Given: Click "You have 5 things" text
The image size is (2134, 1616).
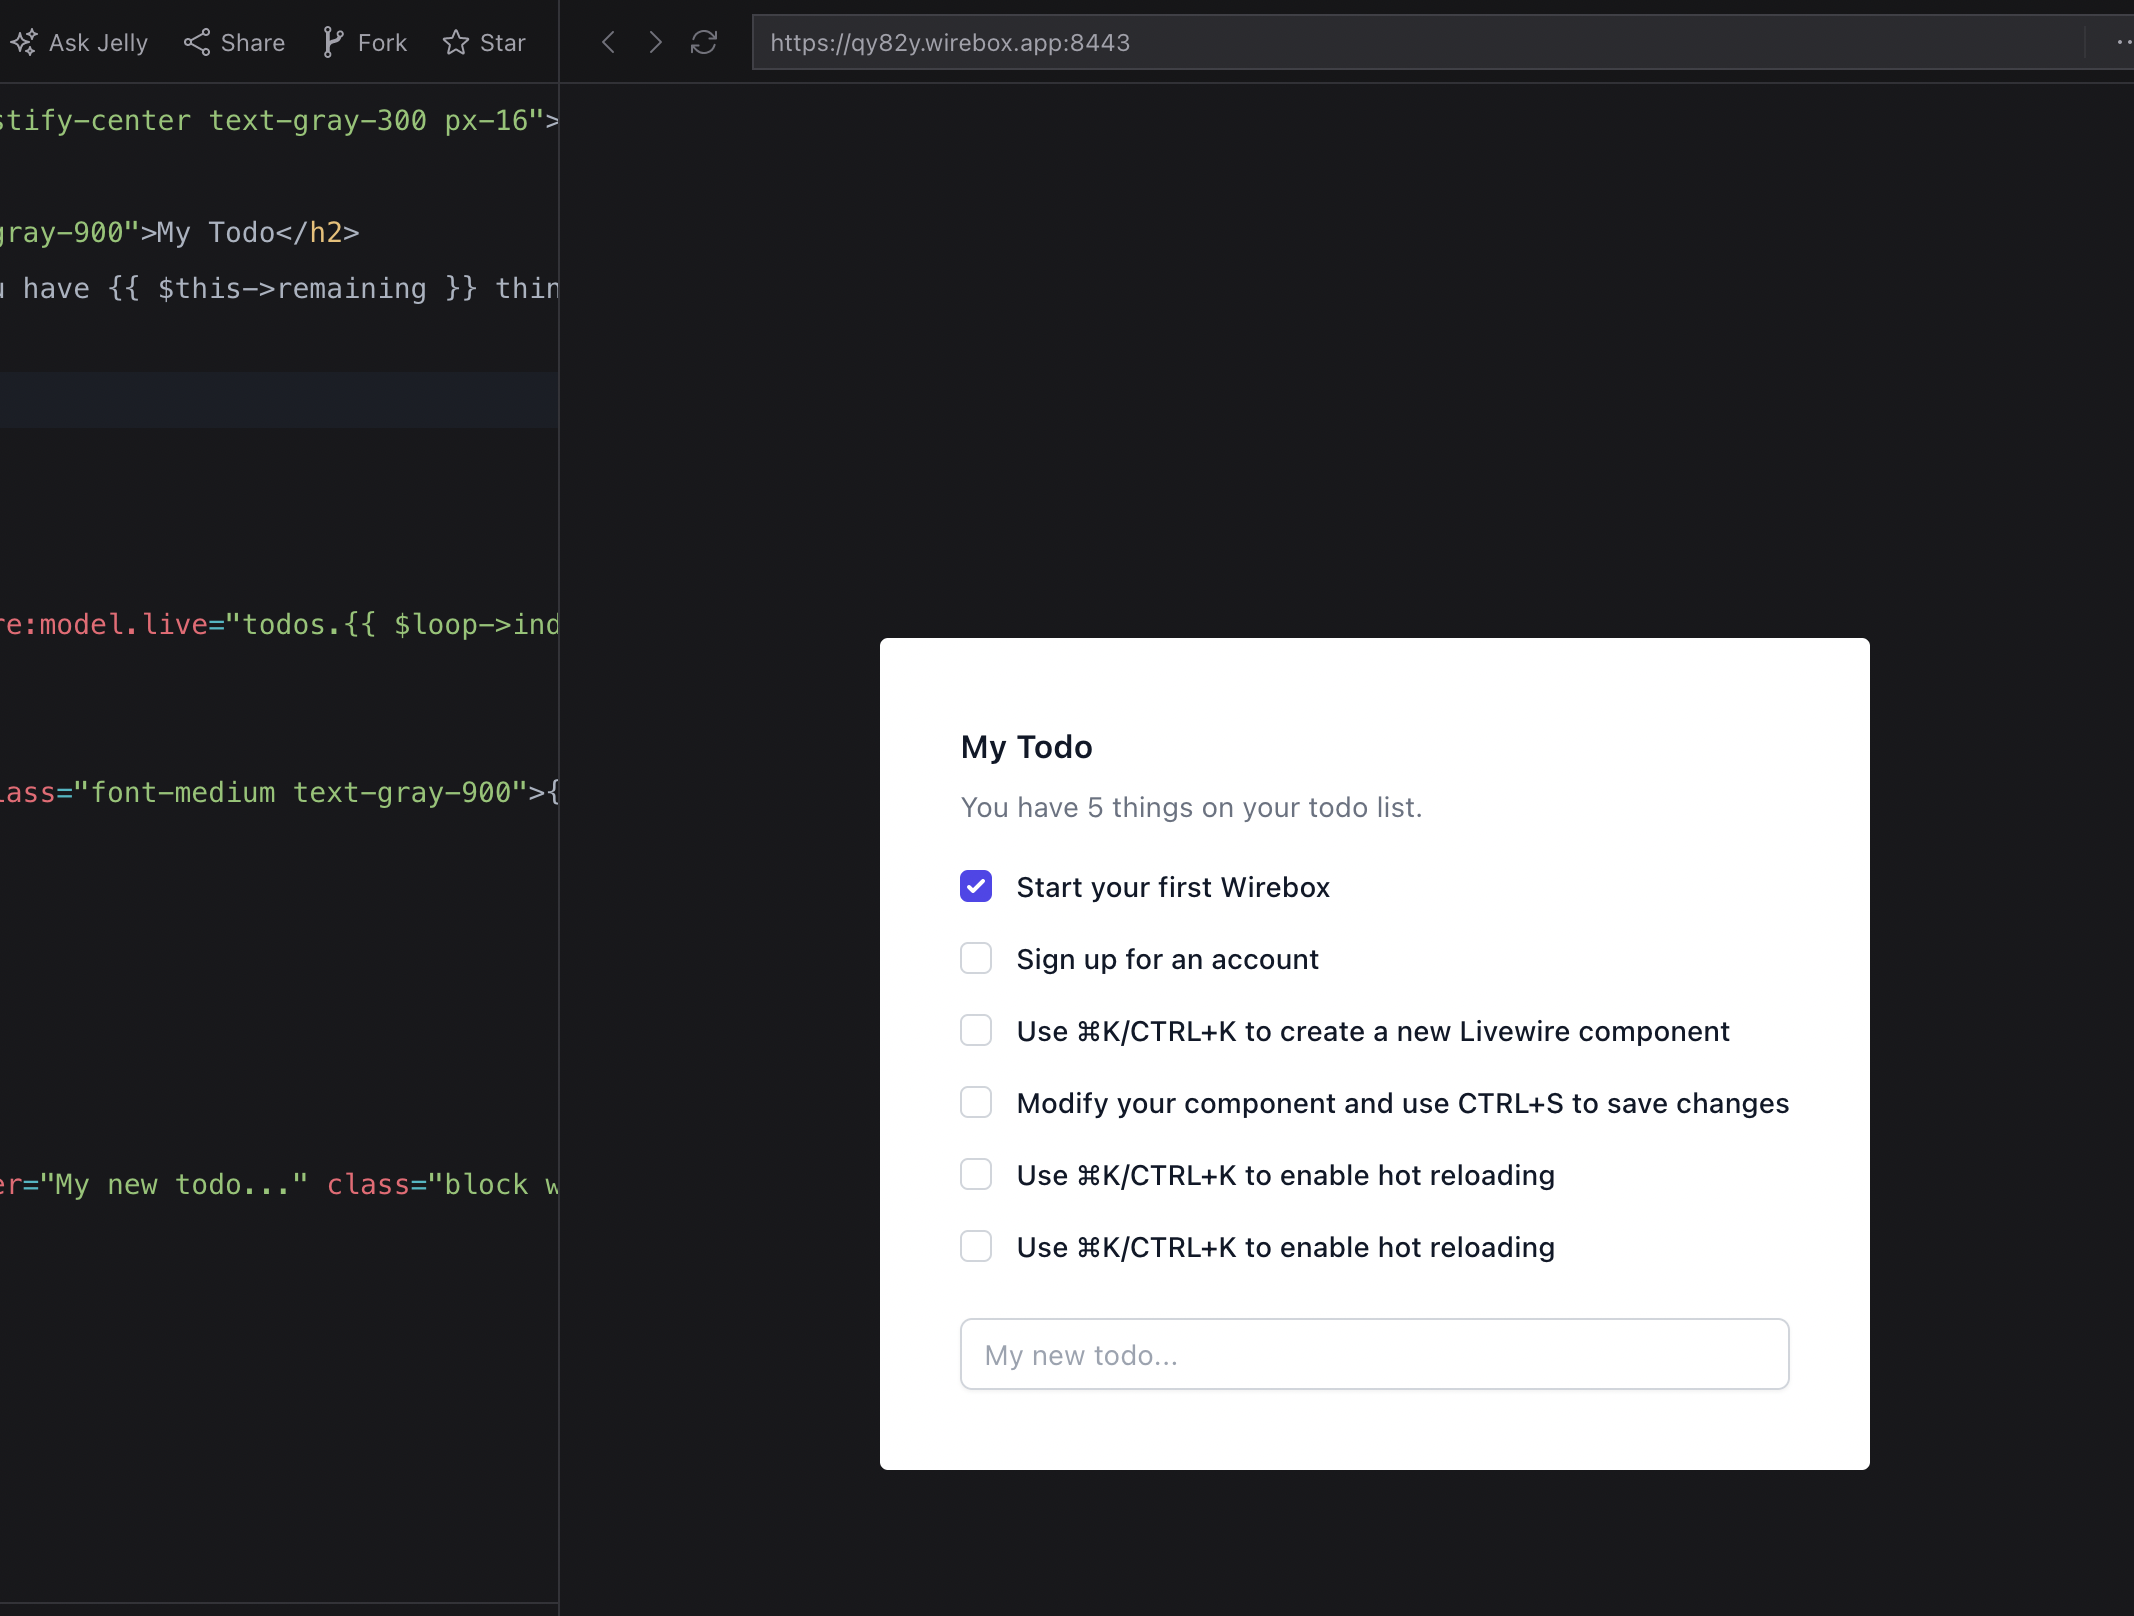Looking at the screenshot, I should [1191, 807].
